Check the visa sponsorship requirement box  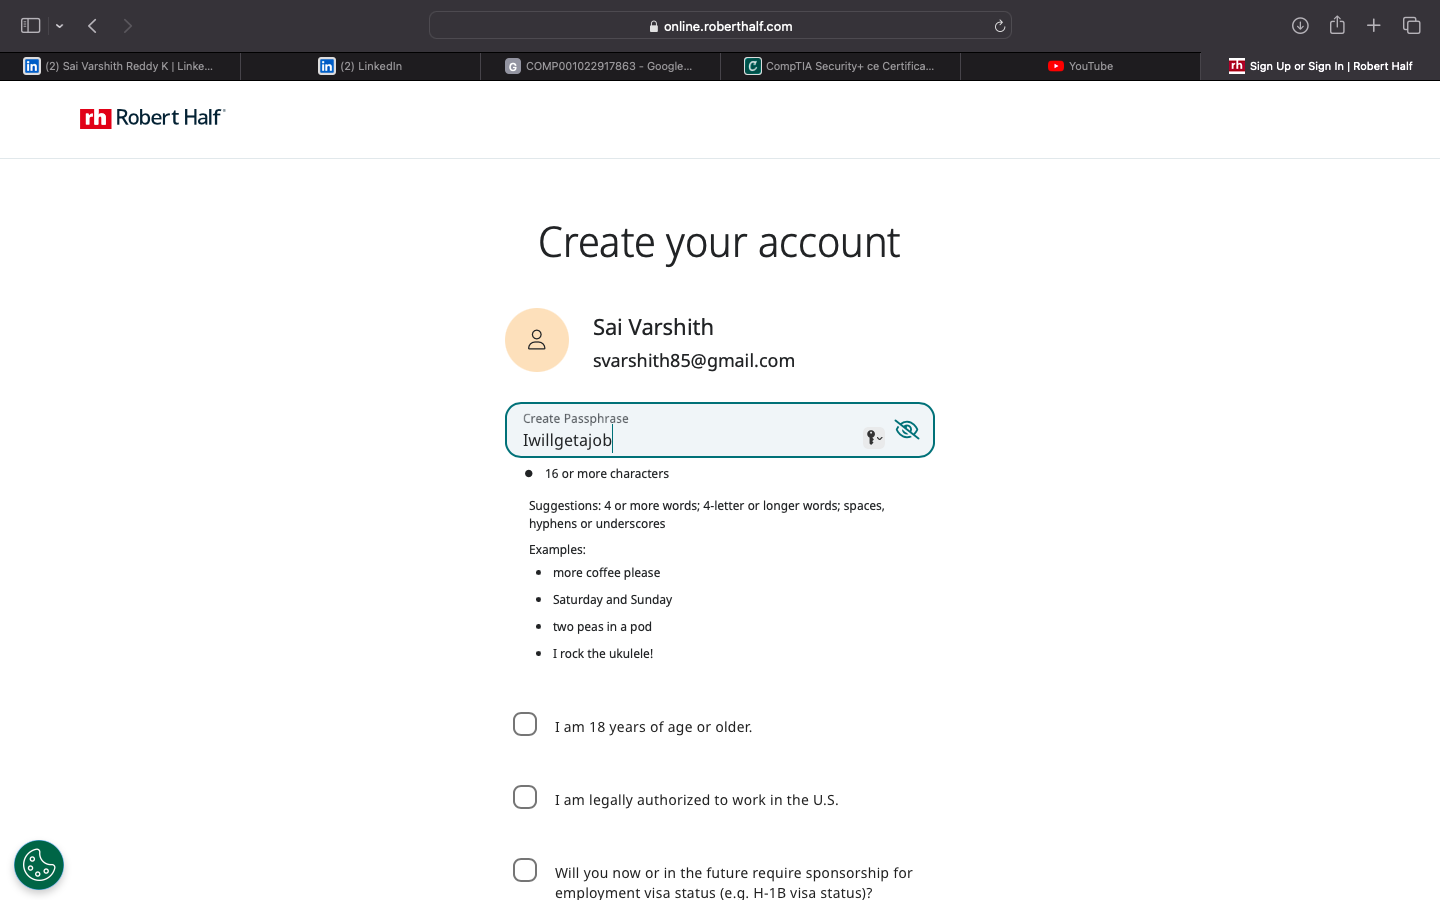coord(525,870)
